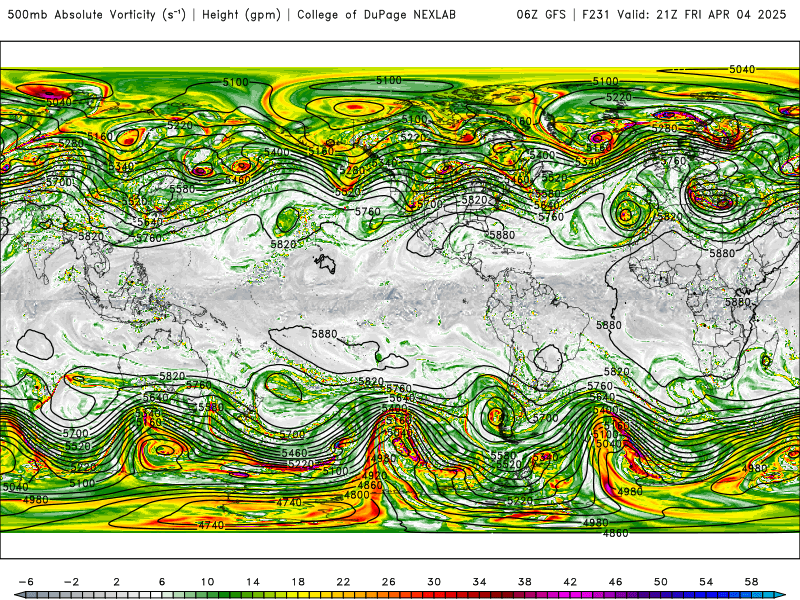Click the colorbar tick label 42

[570, 582]
